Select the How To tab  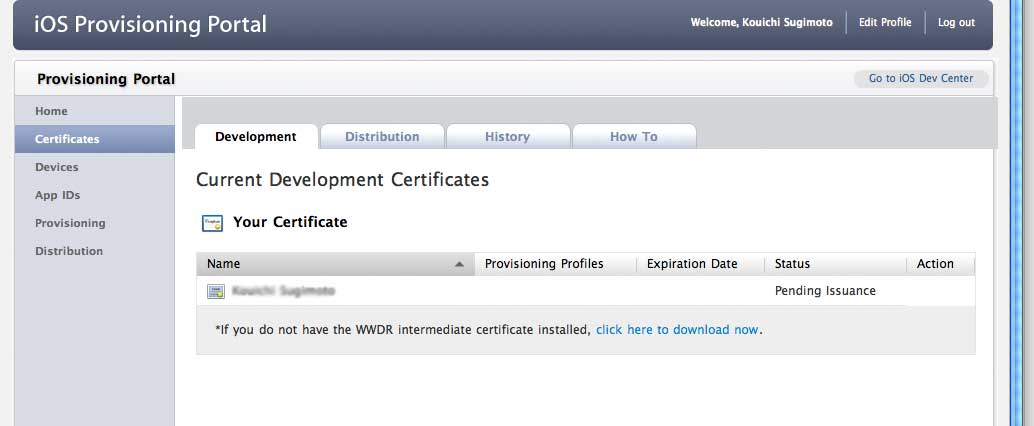(x=633, y=137)
